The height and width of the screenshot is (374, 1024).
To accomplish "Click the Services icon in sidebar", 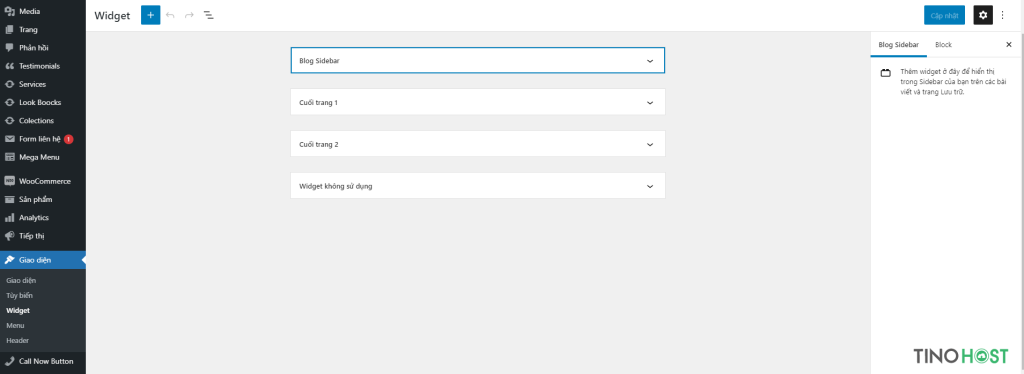I will (9, 84).
